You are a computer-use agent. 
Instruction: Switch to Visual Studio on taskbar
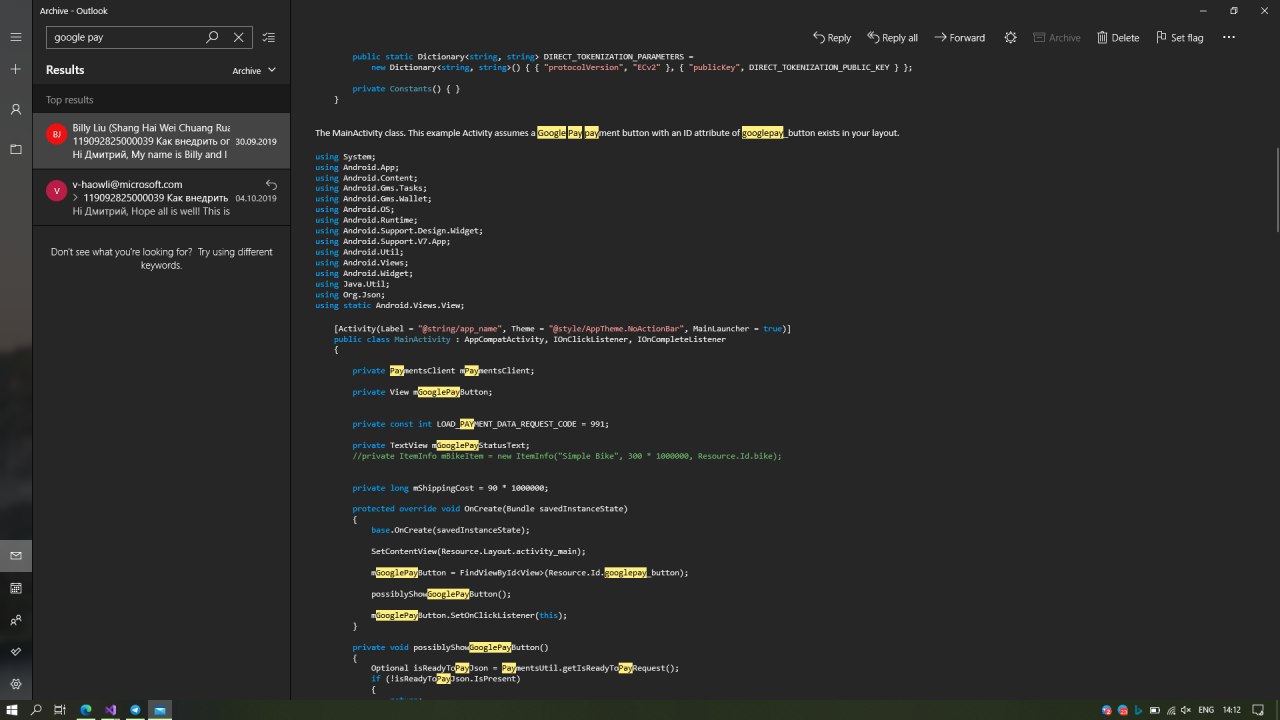[x=110, y=710]
